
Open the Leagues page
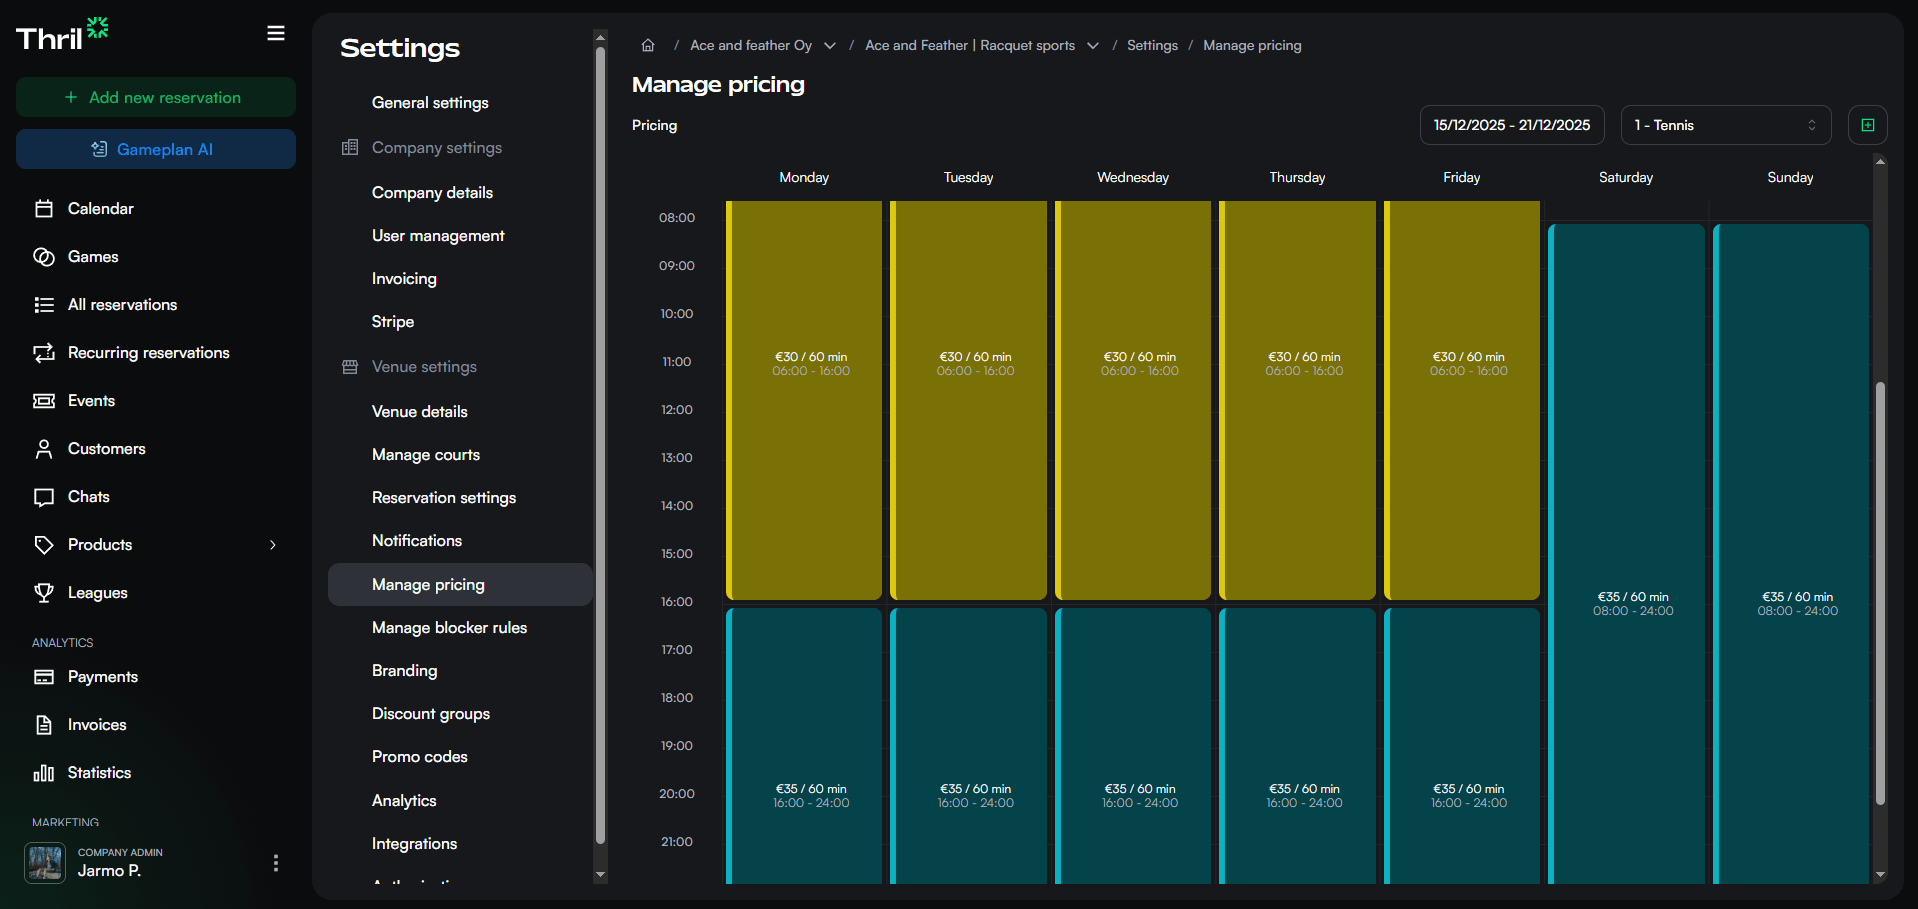[97, 592]
